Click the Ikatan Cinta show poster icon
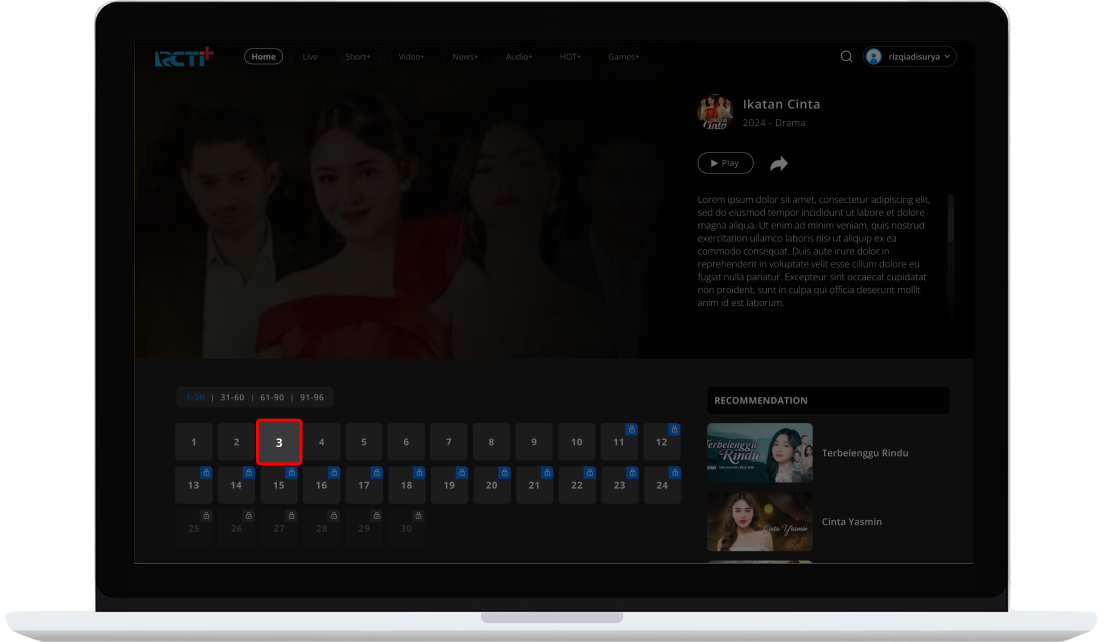The image size is (1109, 642). point(715,113)
